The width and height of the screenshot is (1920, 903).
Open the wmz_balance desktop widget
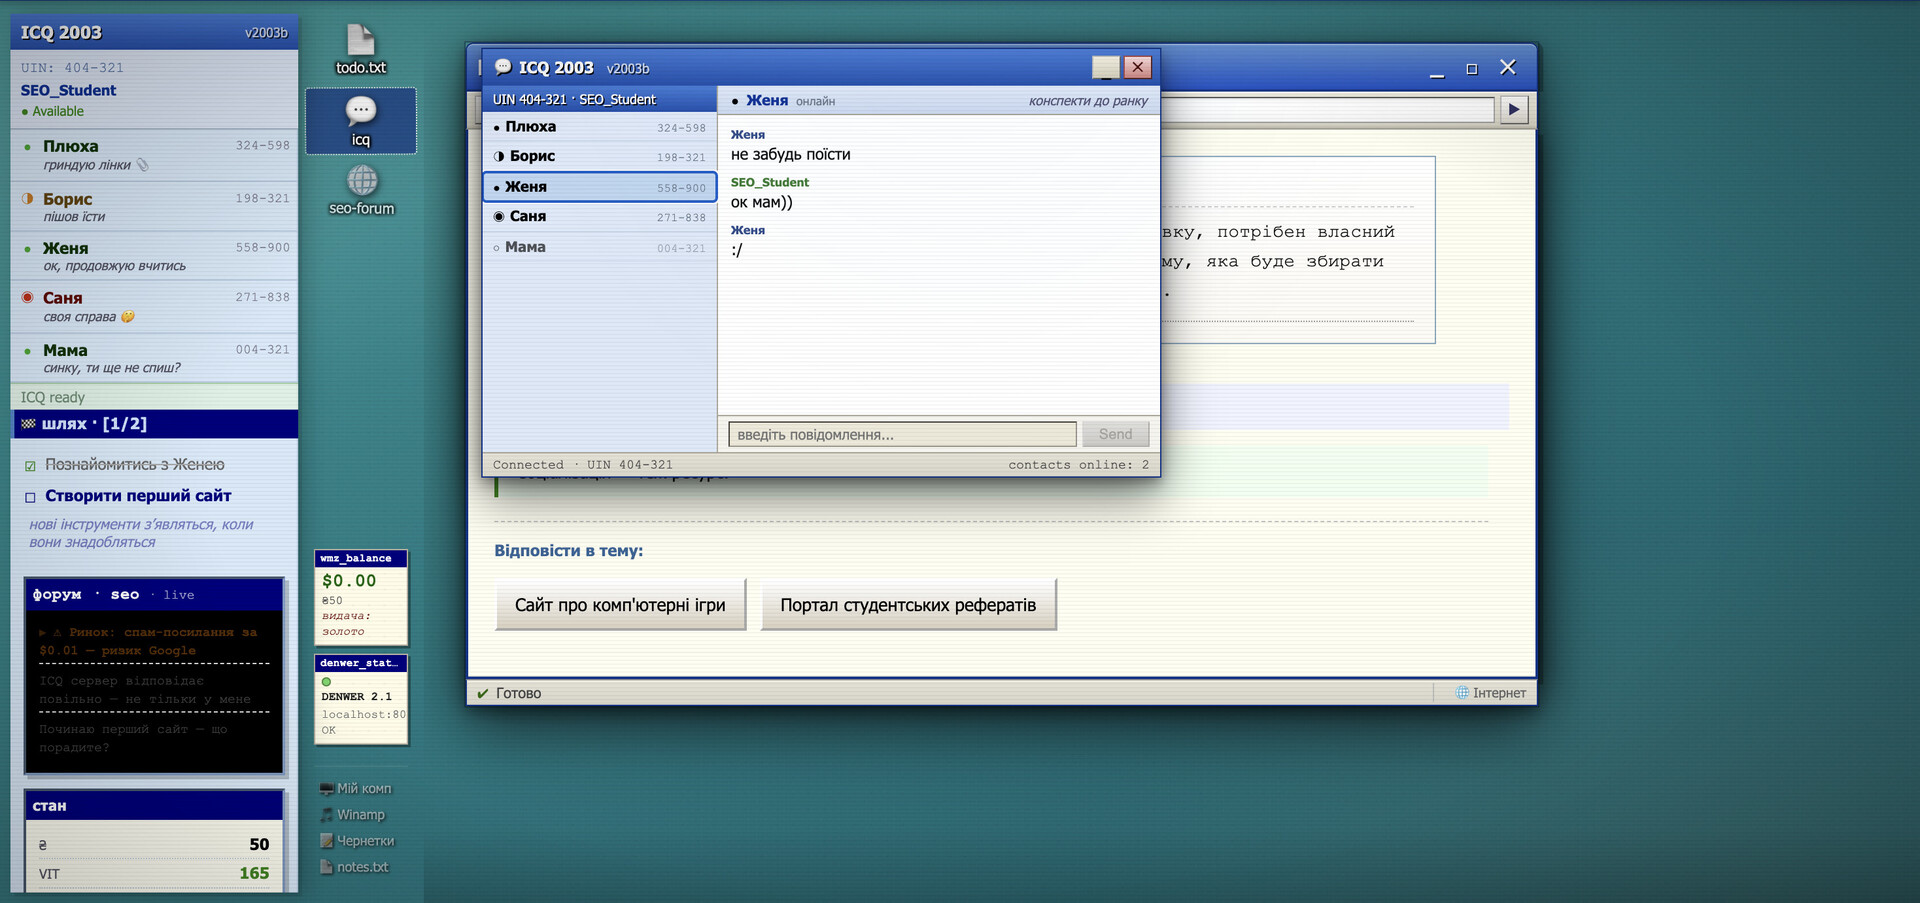tap(361, 597)
